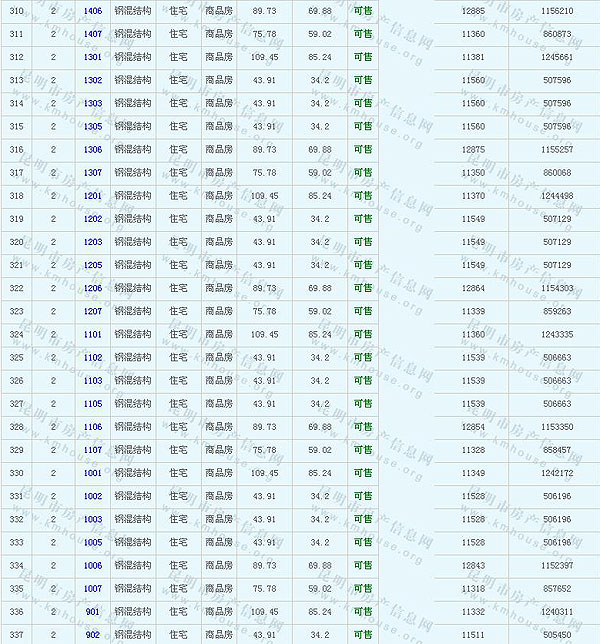The height and width of the screenshot is (644, 600).
Task: Open room 1101 link
Action: point(93,334)
